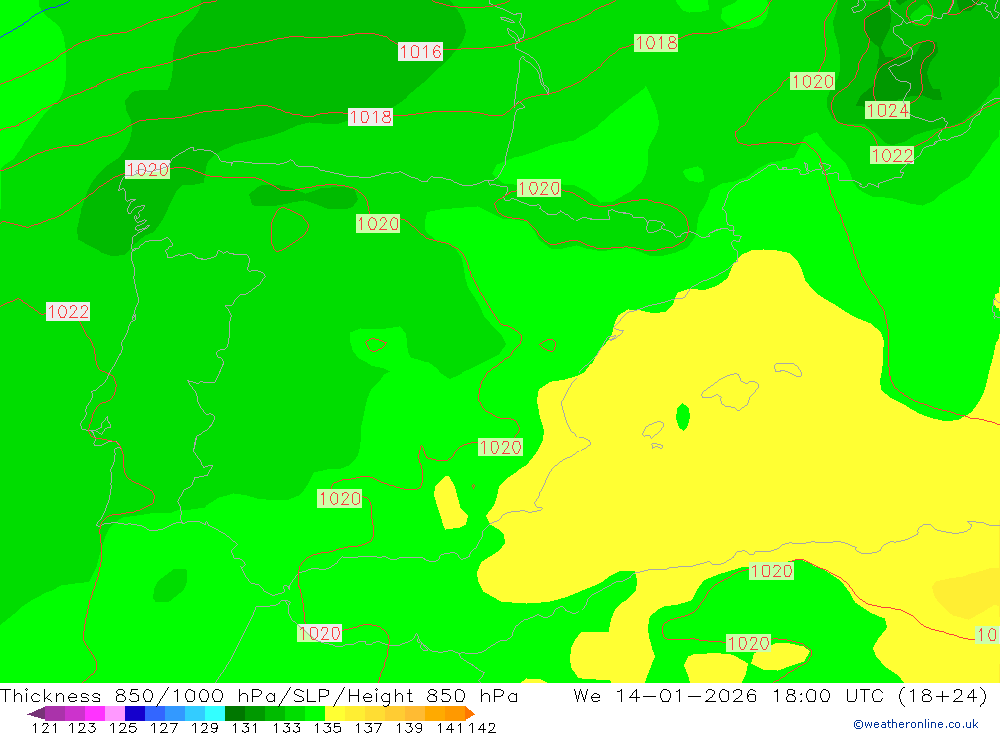
Task: Pick the light pink legend swatch
Action: click(115, 713)
